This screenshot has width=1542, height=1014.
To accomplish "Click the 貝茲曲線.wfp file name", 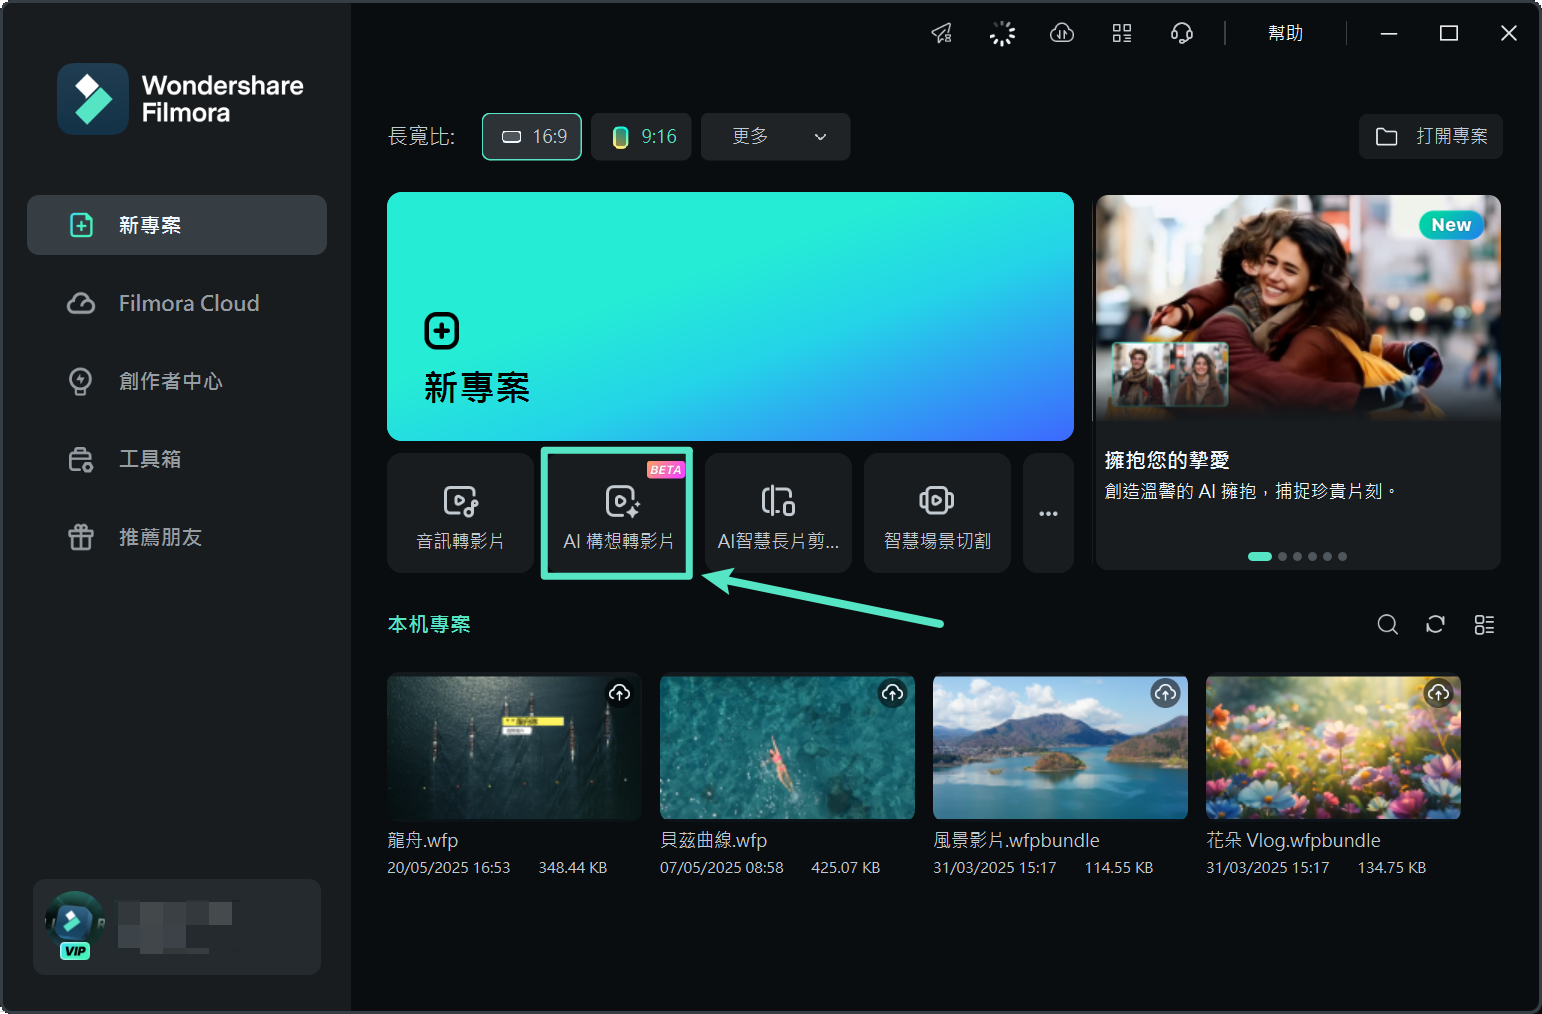I will pos(714,840).
